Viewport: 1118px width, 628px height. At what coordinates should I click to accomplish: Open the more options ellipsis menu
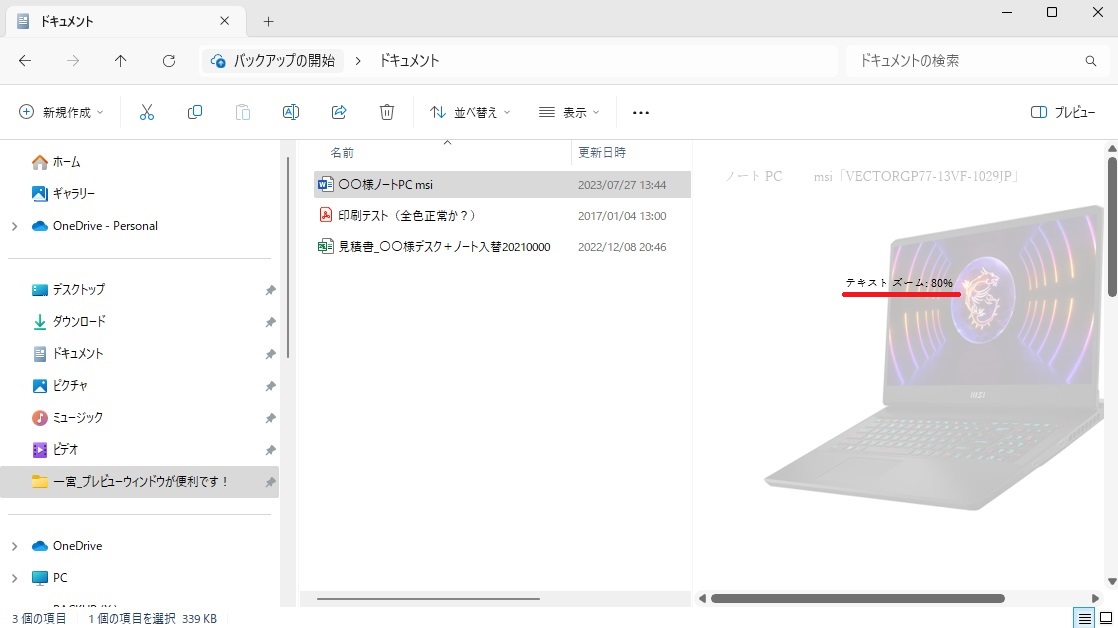[x=641, y=112]
